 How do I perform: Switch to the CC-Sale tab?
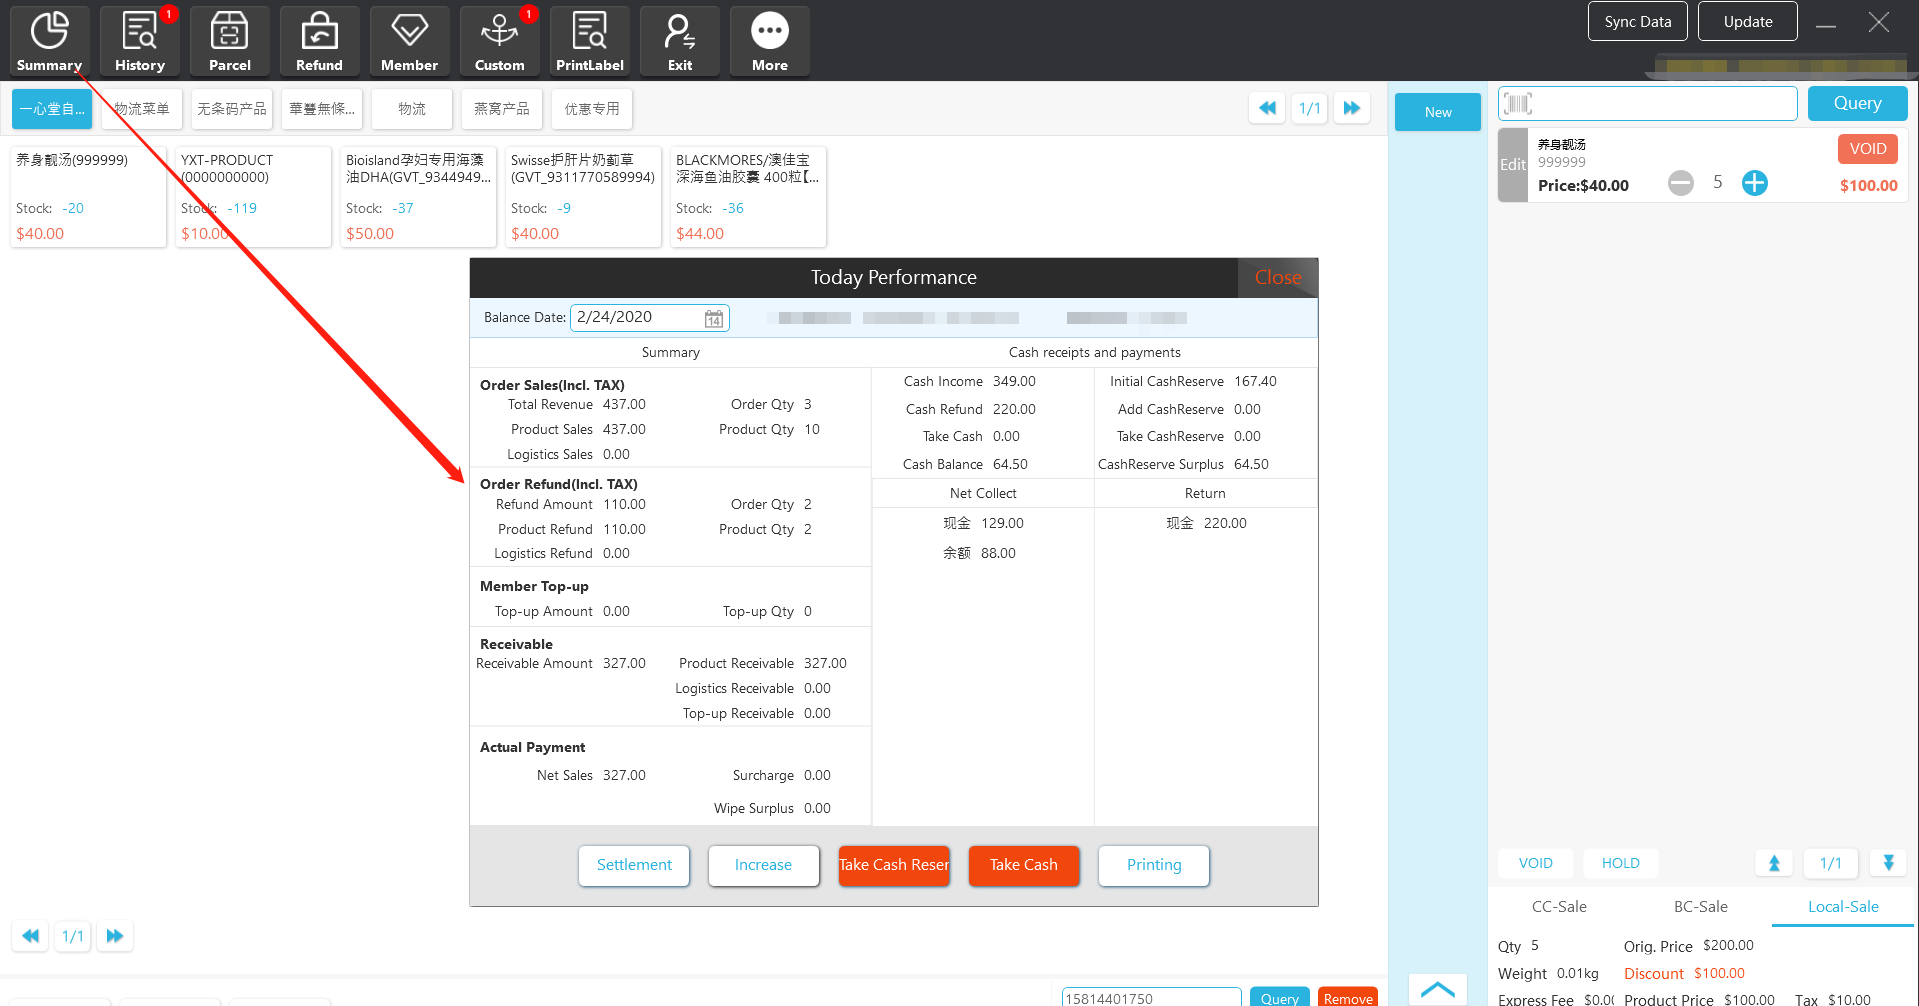tap(1558, 906)
